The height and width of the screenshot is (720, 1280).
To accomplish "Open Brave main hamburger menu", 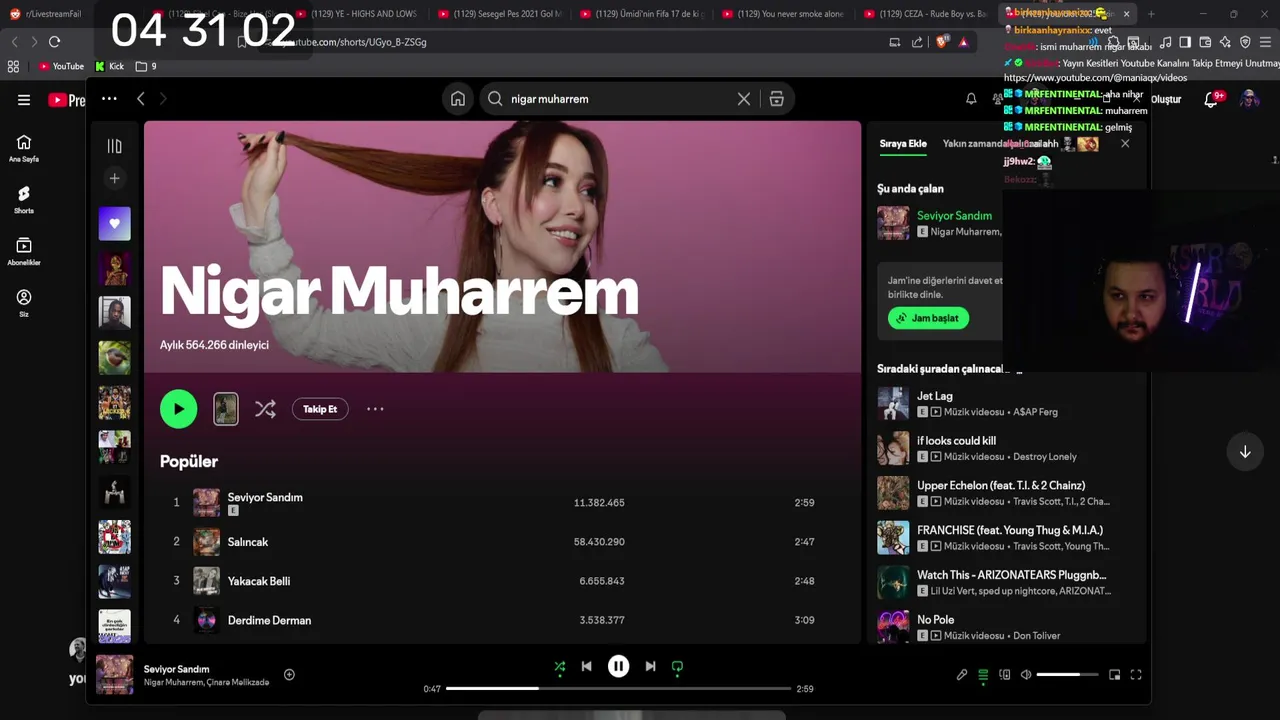I will pyautogui.click(x=1265, y=42).
